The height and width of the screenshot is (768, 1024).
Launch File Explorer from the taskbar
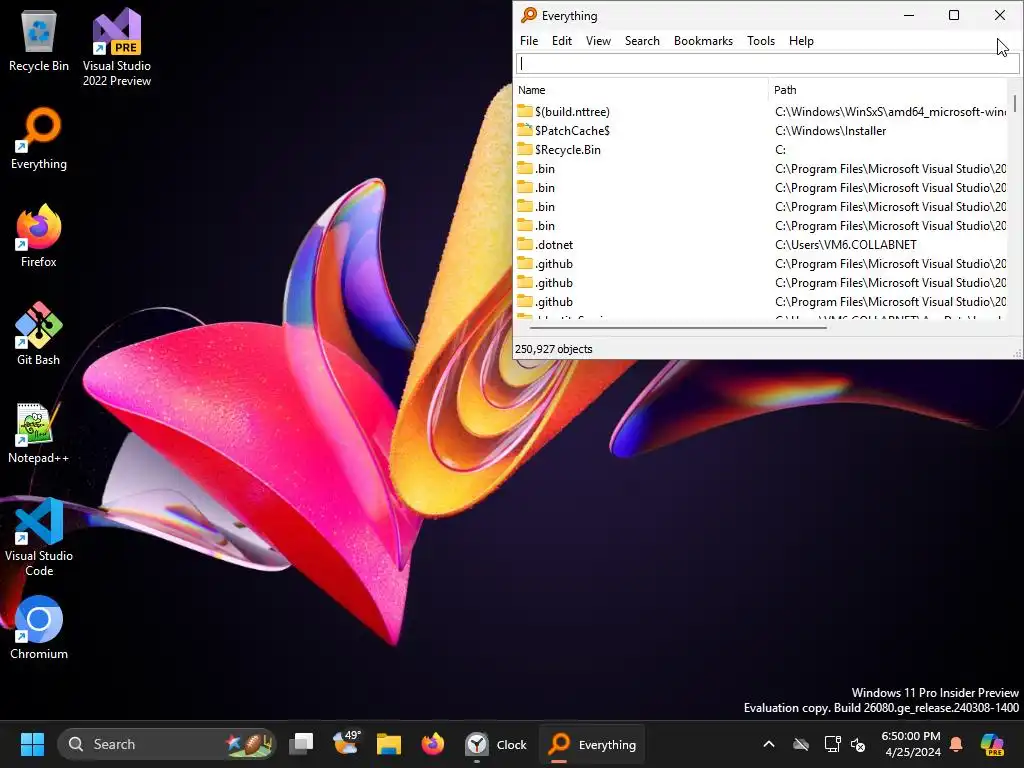[x=389, y=744]
